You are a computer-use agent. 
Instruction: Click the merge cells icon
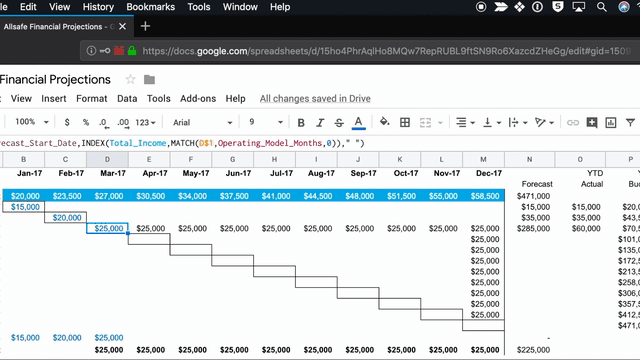click(x=425, y=122)
